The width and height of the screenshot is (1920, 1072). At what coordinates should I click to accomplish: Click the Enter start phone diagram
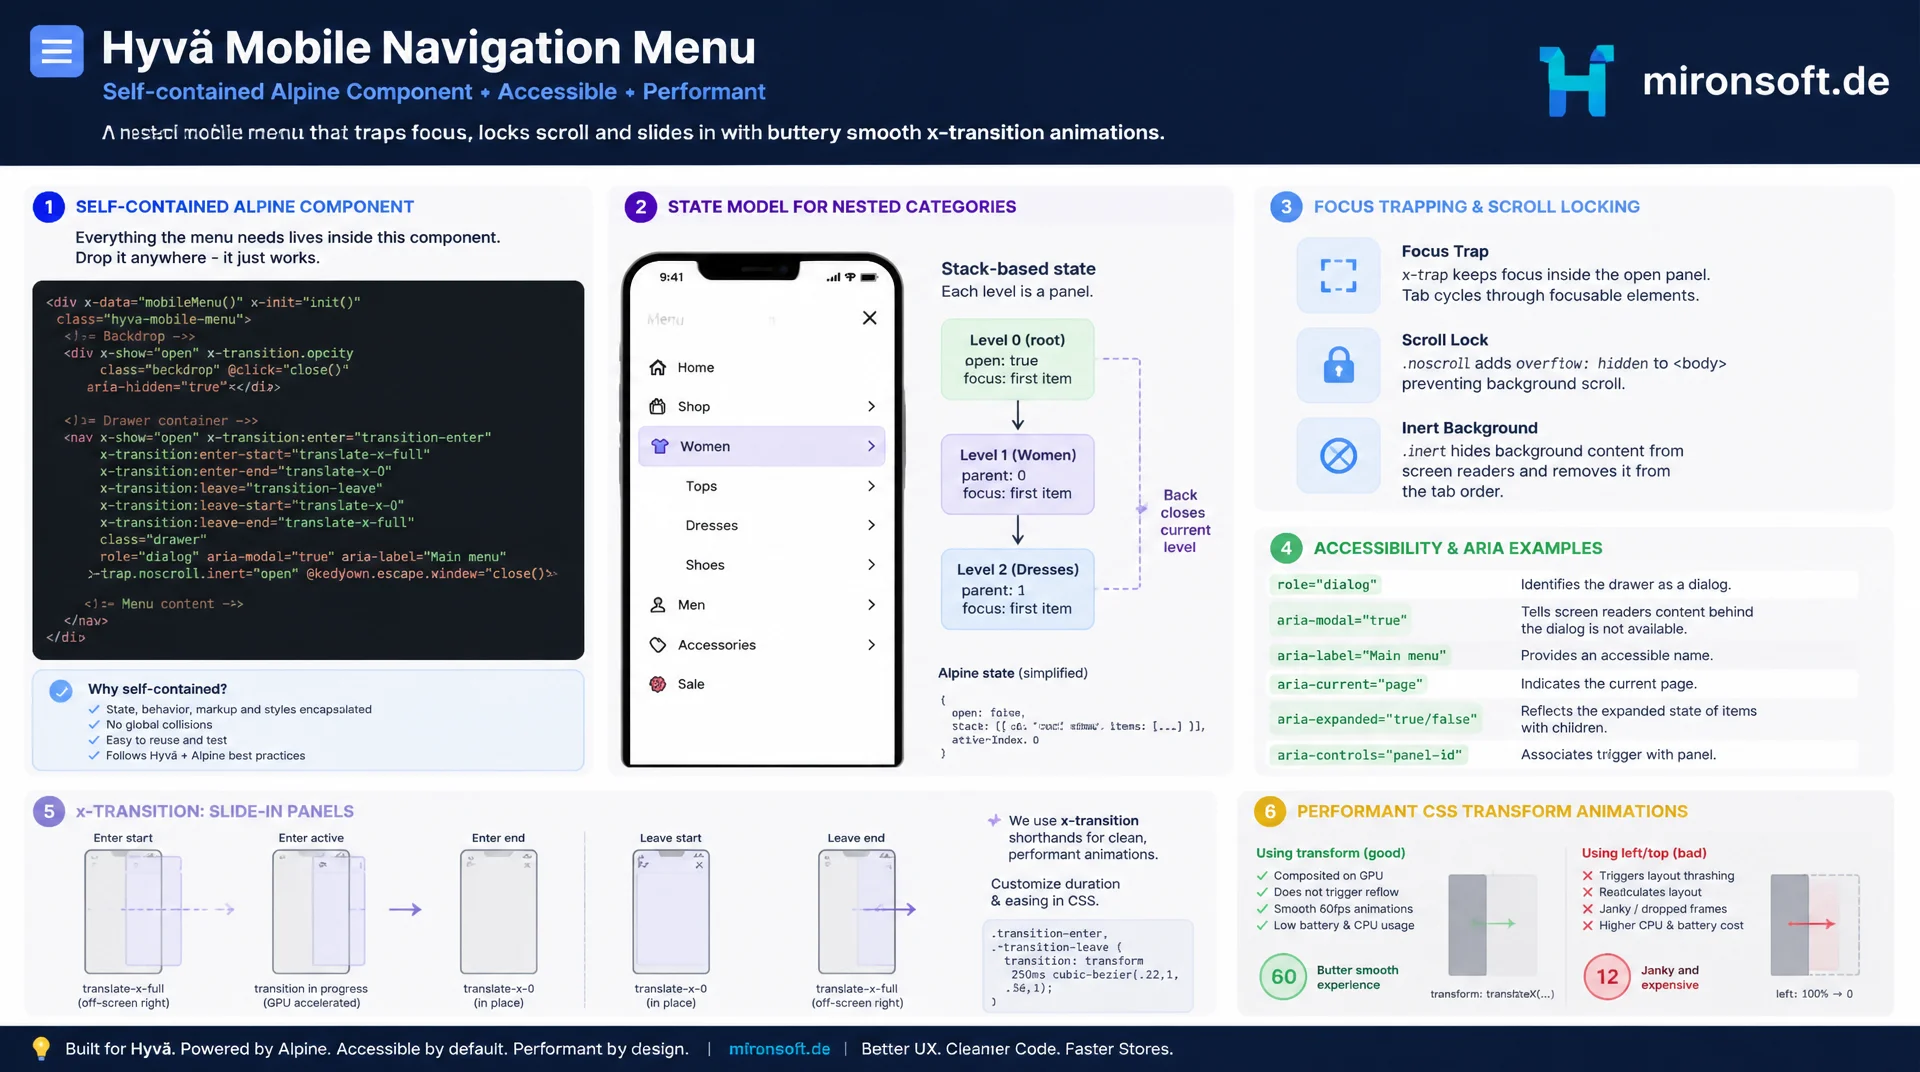(133, 911)
